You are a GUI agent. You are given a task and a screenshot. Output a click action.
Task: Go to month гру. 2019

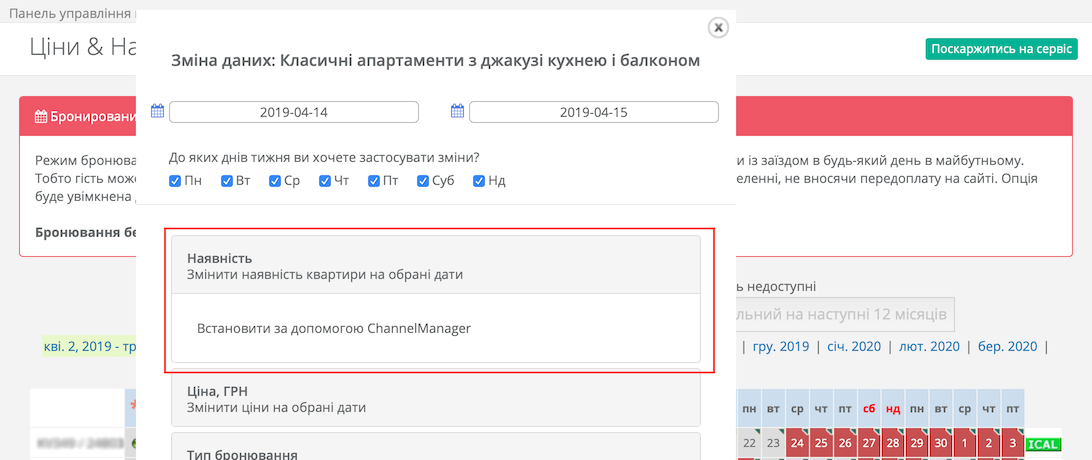coord(781,346)
